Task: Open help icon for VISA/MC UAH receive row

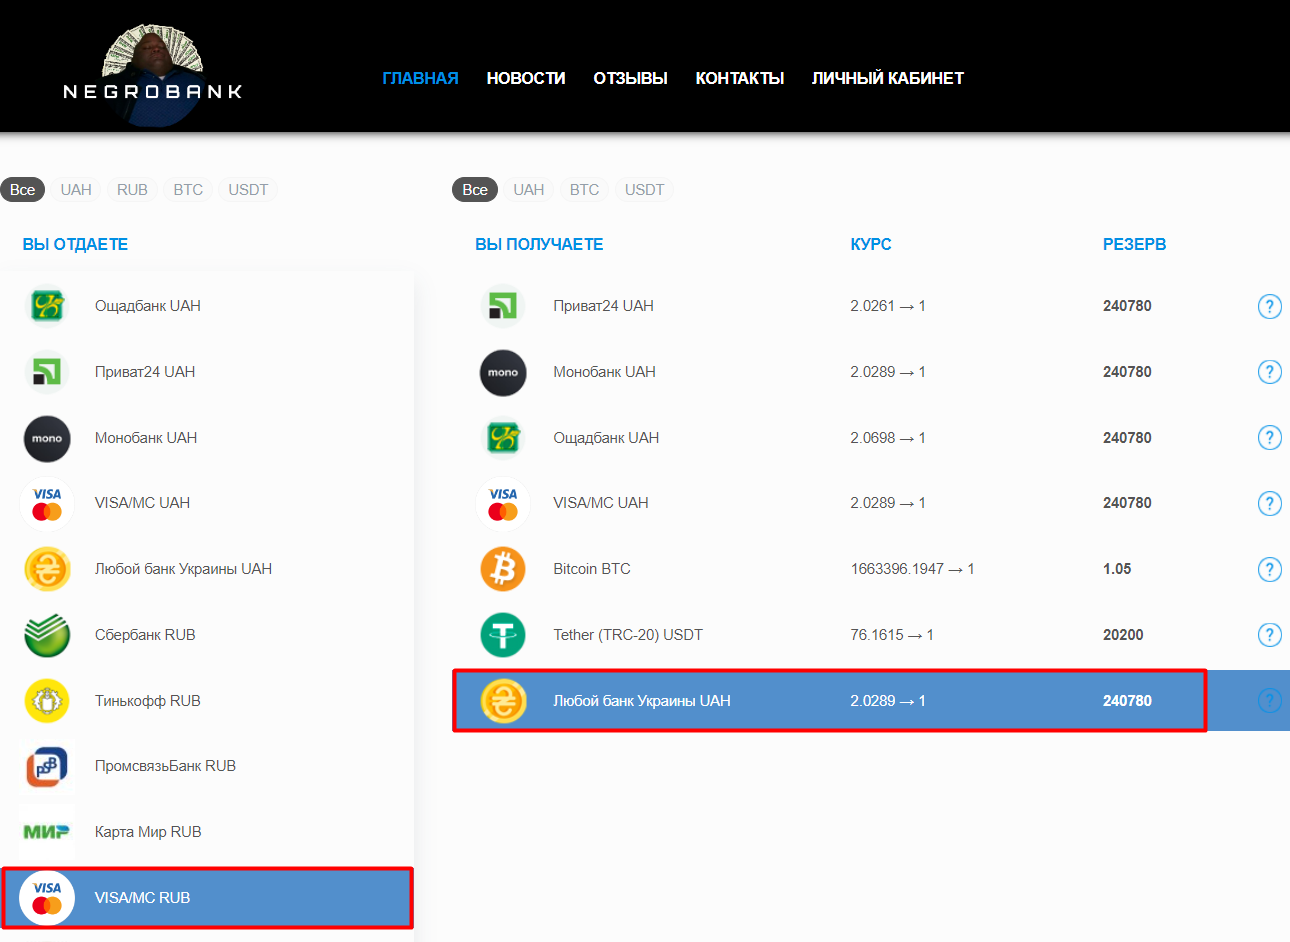Action: 1269,503
